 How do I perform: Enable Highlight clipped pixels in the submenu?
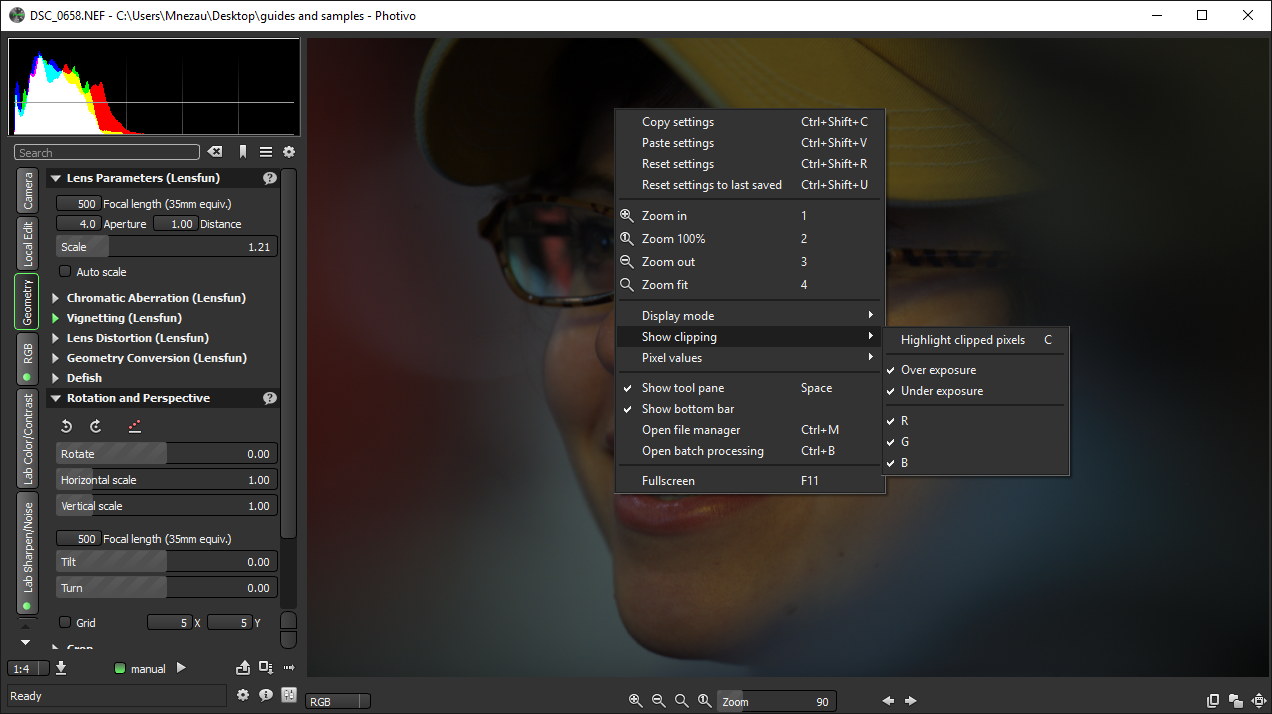point(963,340)
